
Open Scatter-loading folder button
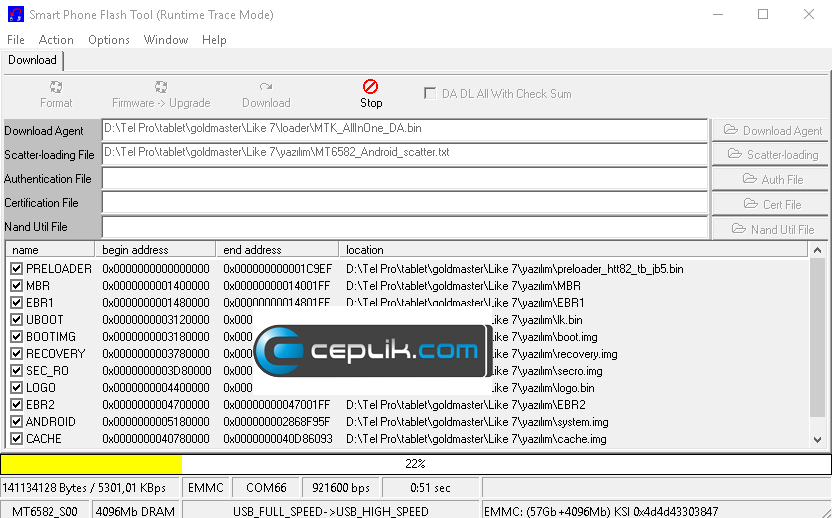point(771,155)
